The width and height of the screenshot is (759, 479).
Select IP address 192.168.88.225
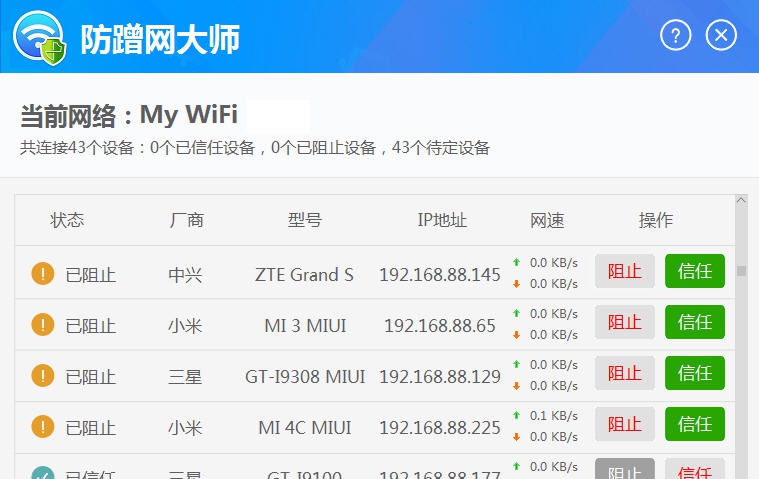click(x=440, y=428)
